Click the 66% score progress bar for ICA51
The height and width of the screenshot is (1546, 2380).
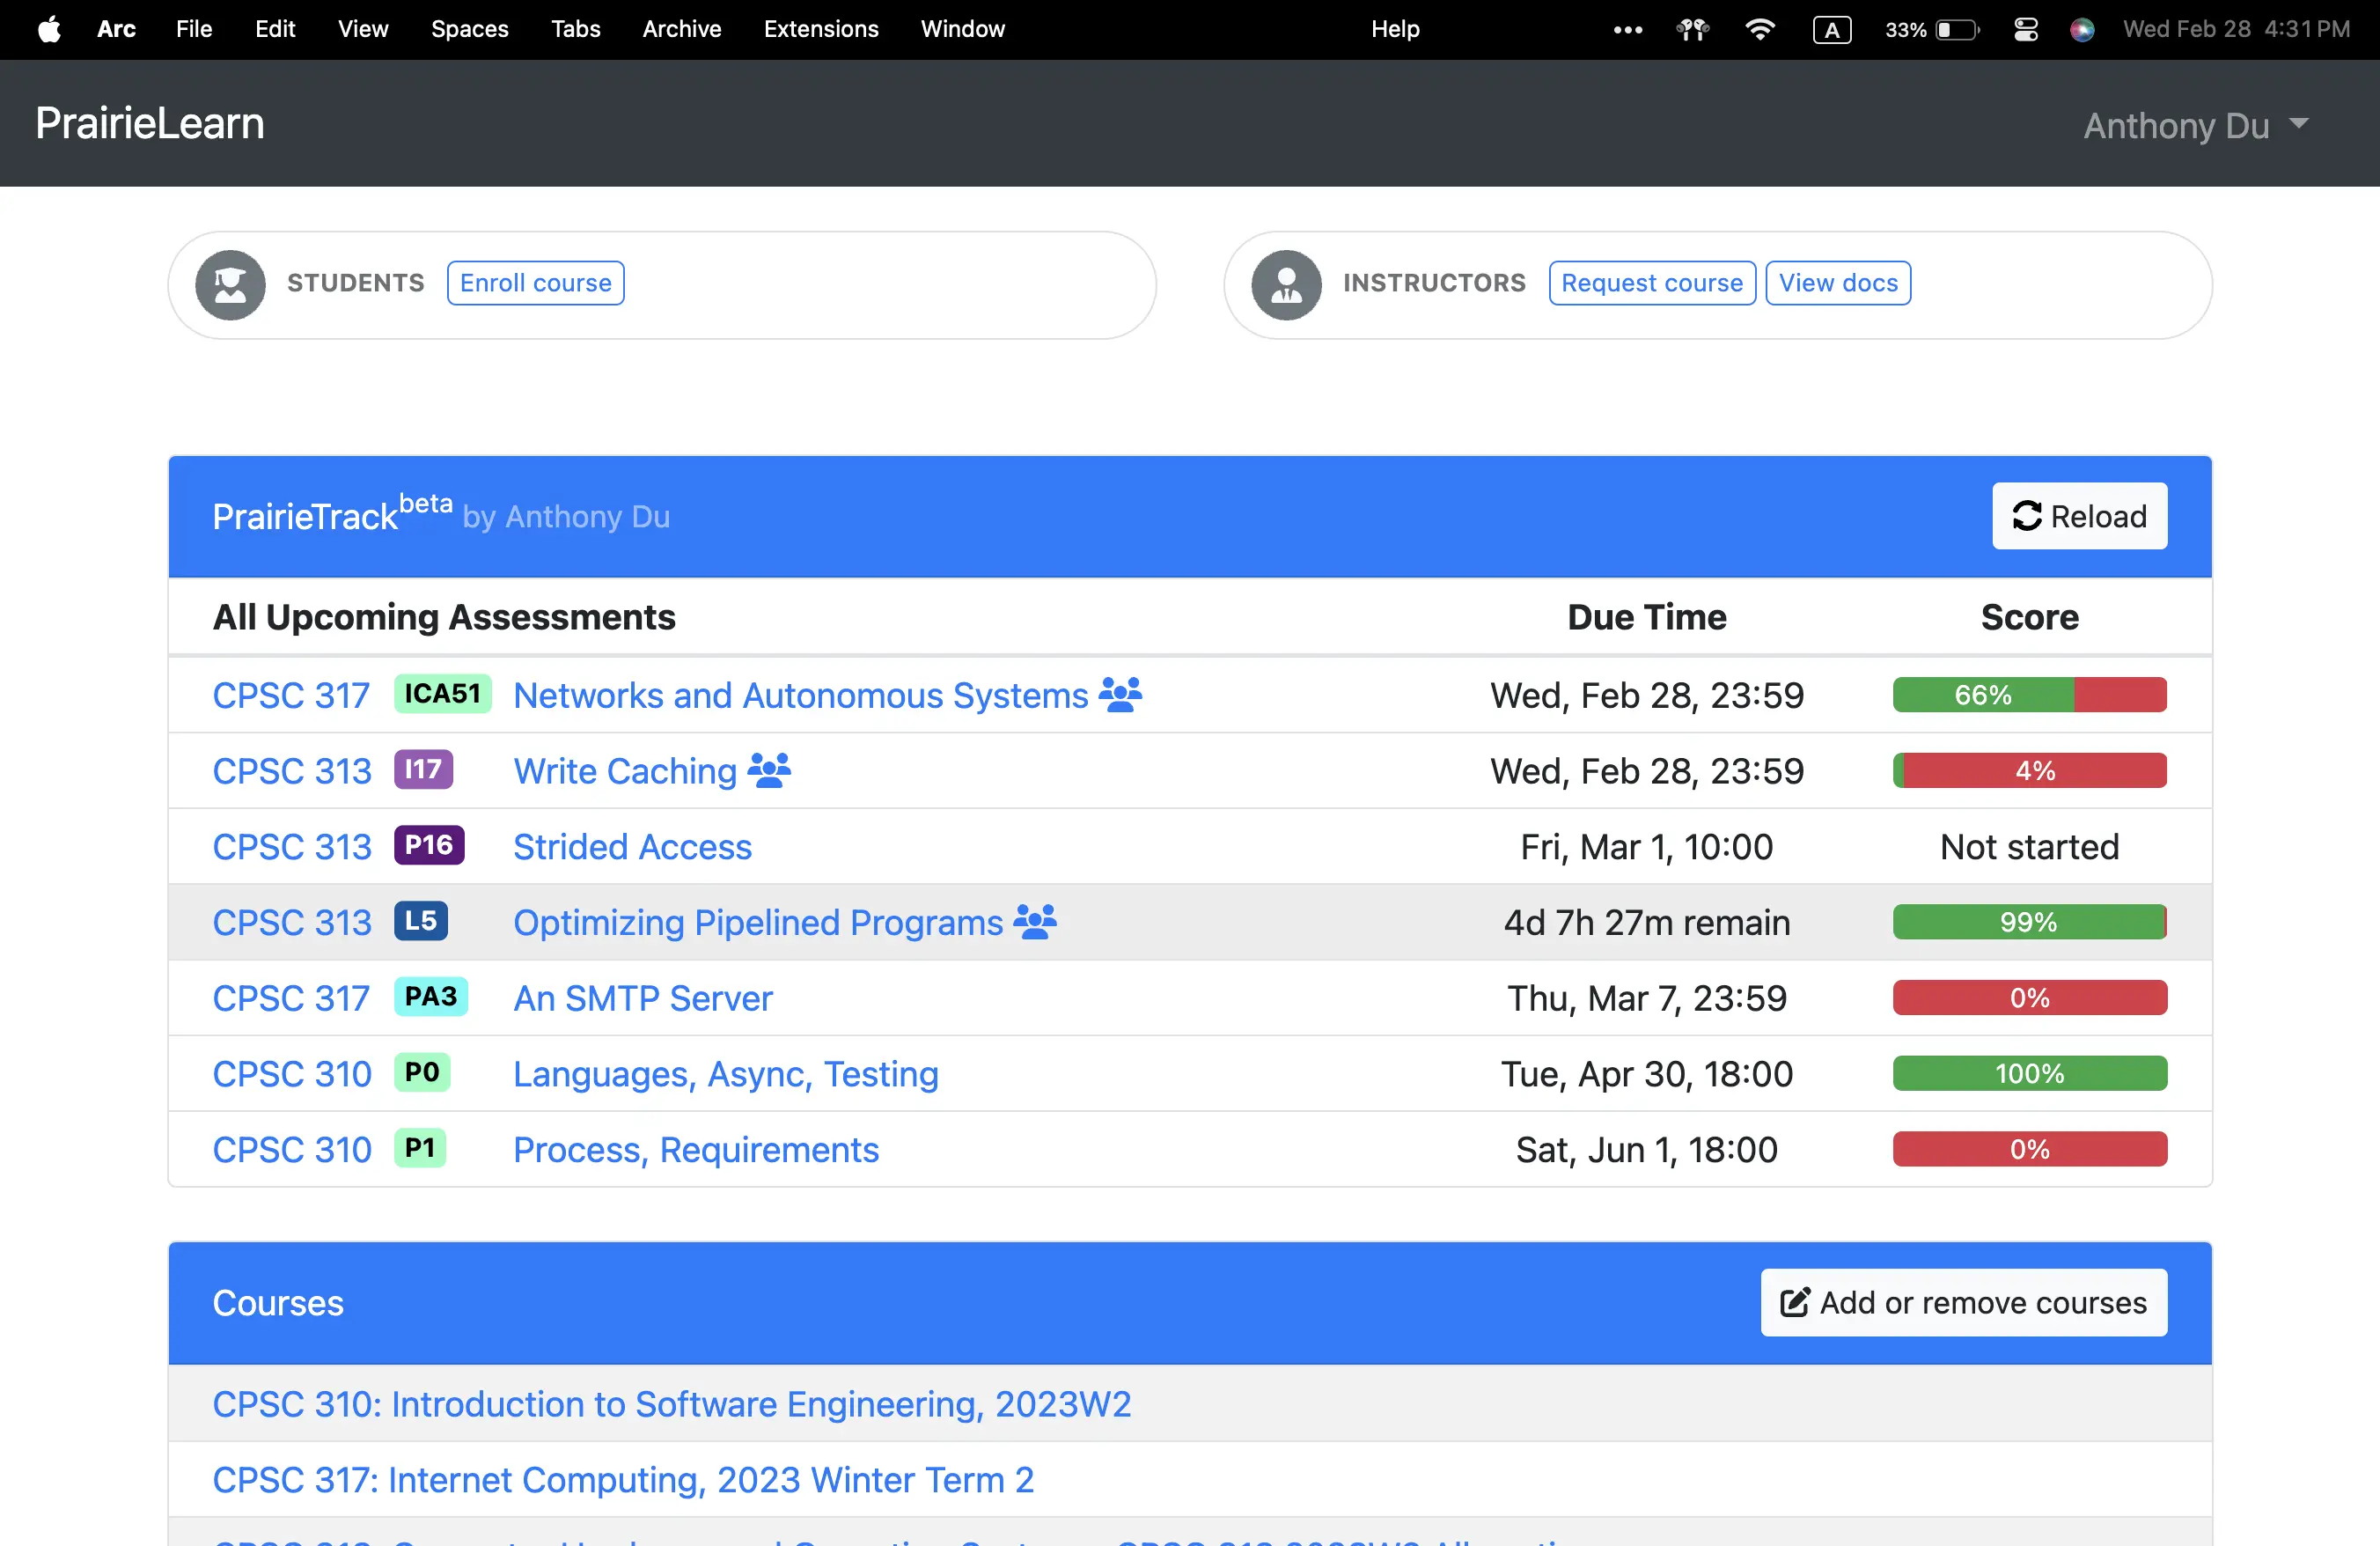[2029, 694]
